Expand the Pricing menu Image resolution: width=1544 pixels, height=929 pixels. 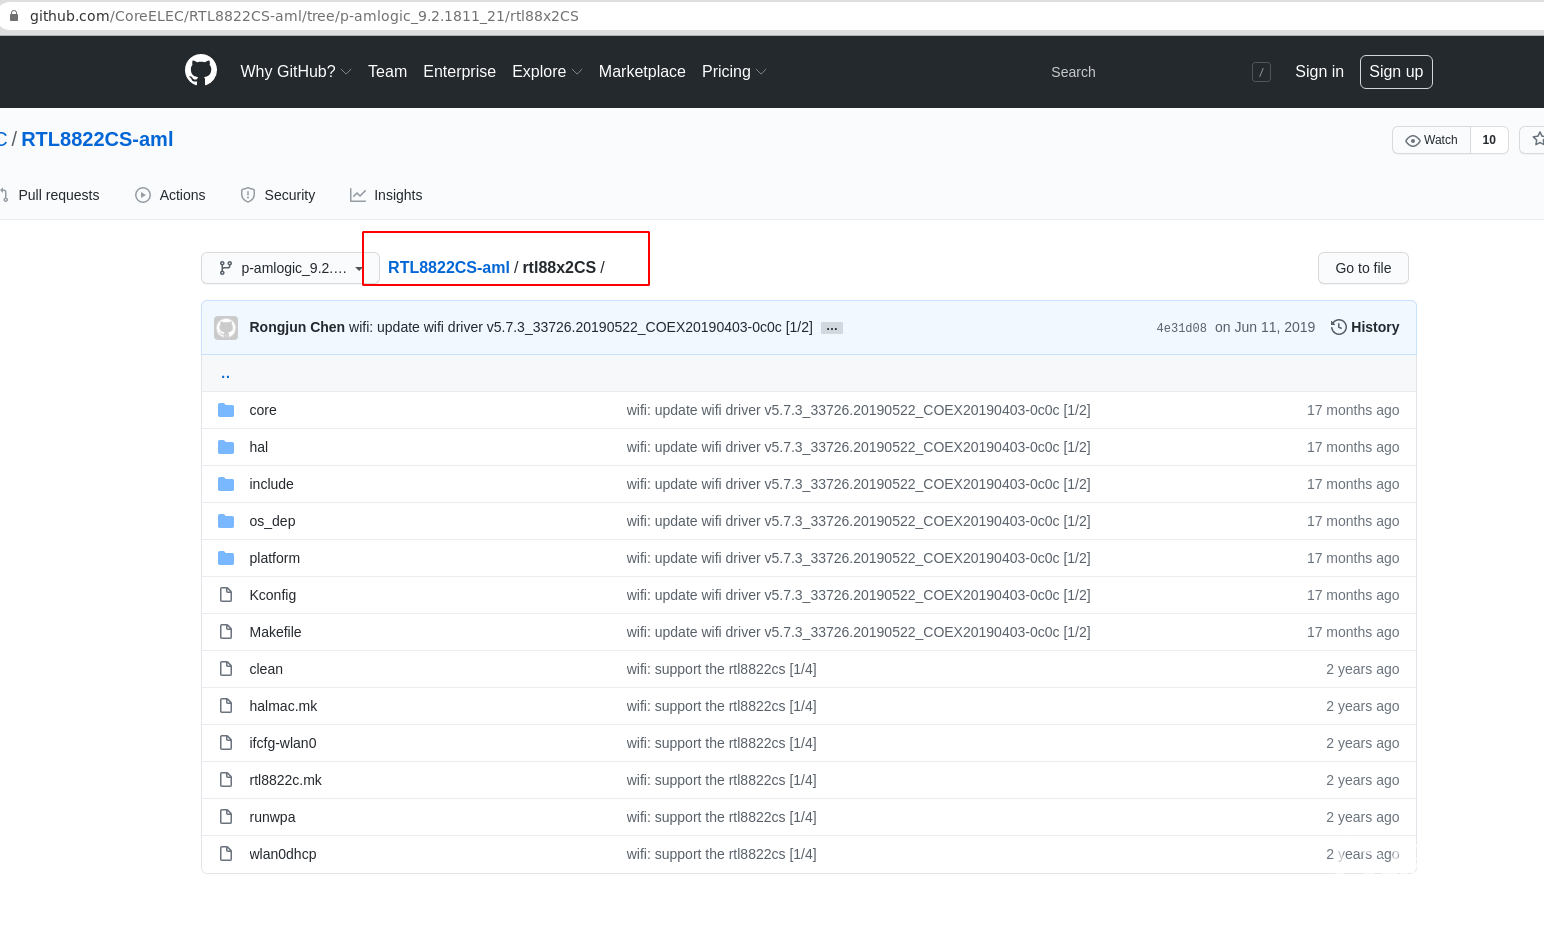click(x=734, y=72)
